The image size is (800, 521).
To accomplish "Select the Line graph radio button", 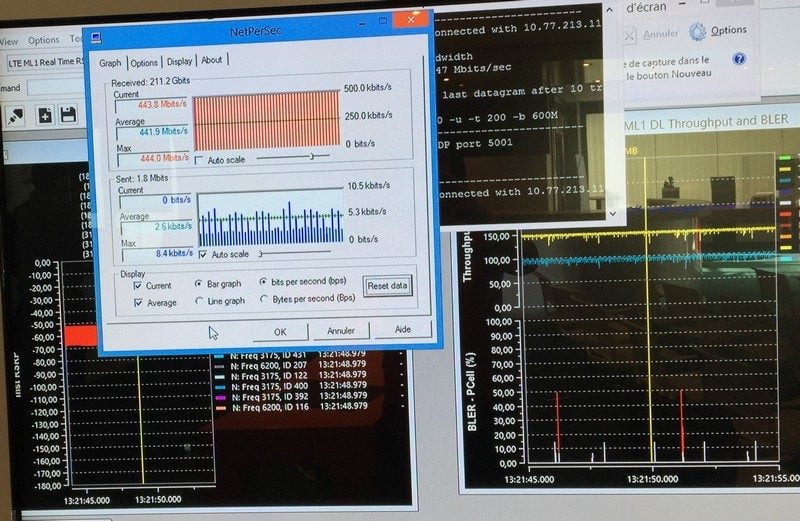I will (199, 301).
